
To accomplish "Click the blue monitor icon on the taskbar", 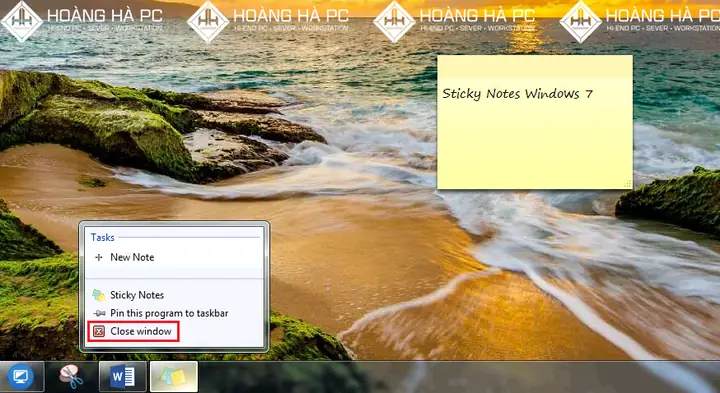I will coord(21,376).
